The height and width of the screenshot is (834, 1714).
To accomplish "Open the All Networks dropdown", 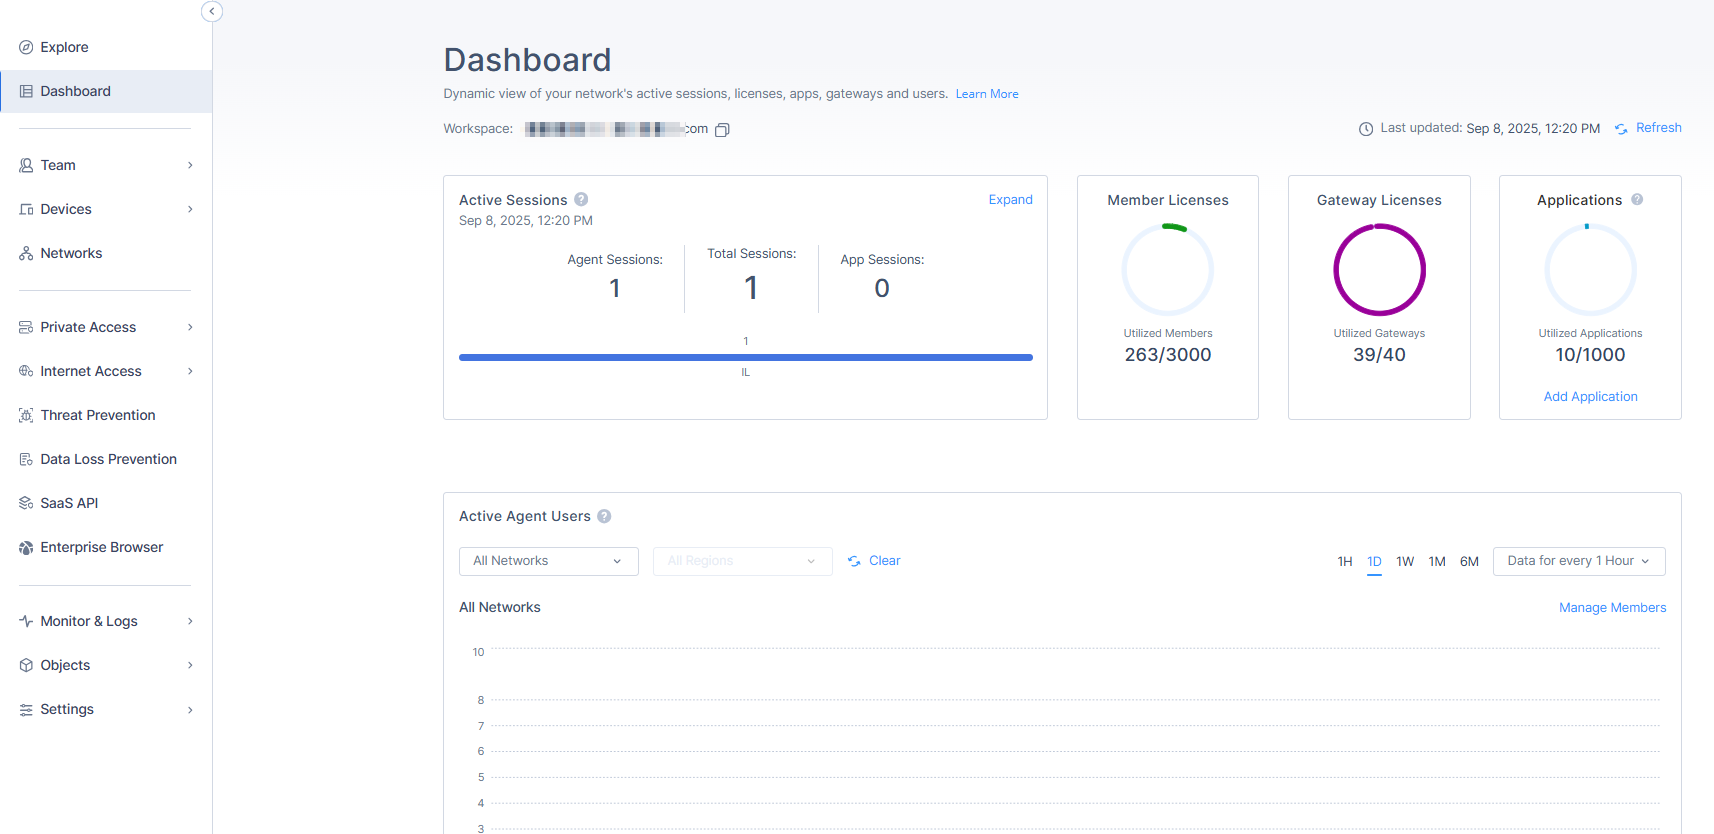I will 548,561.
